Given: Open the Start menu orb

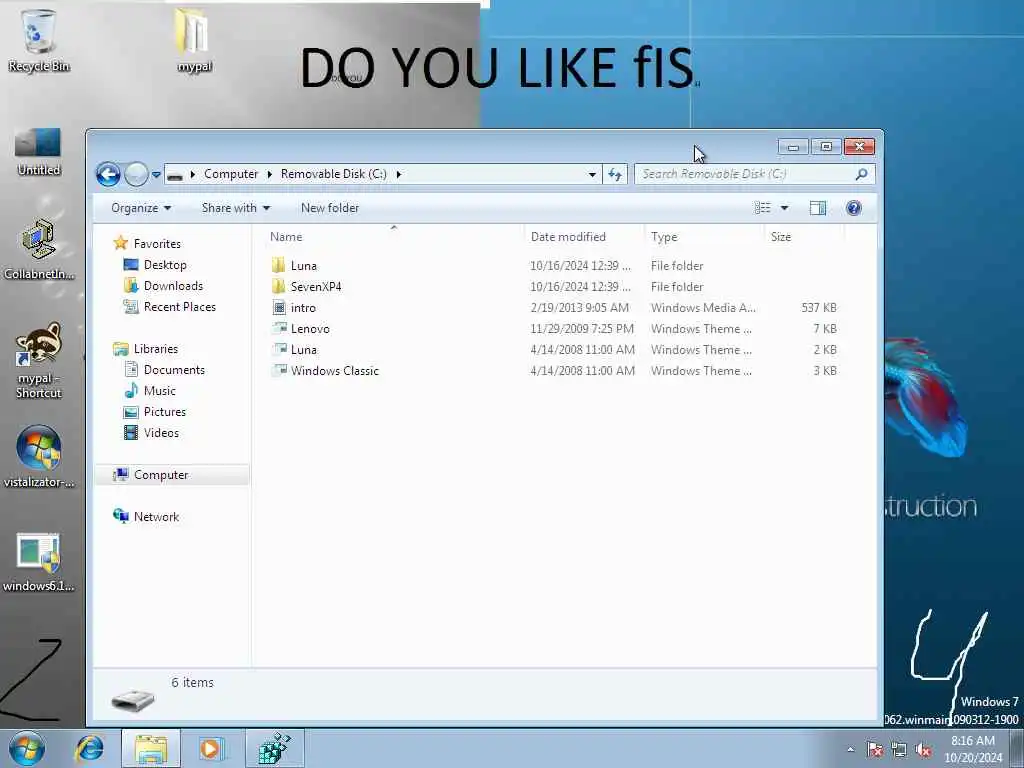Looking at the screenshot, I should click(27, 748).
